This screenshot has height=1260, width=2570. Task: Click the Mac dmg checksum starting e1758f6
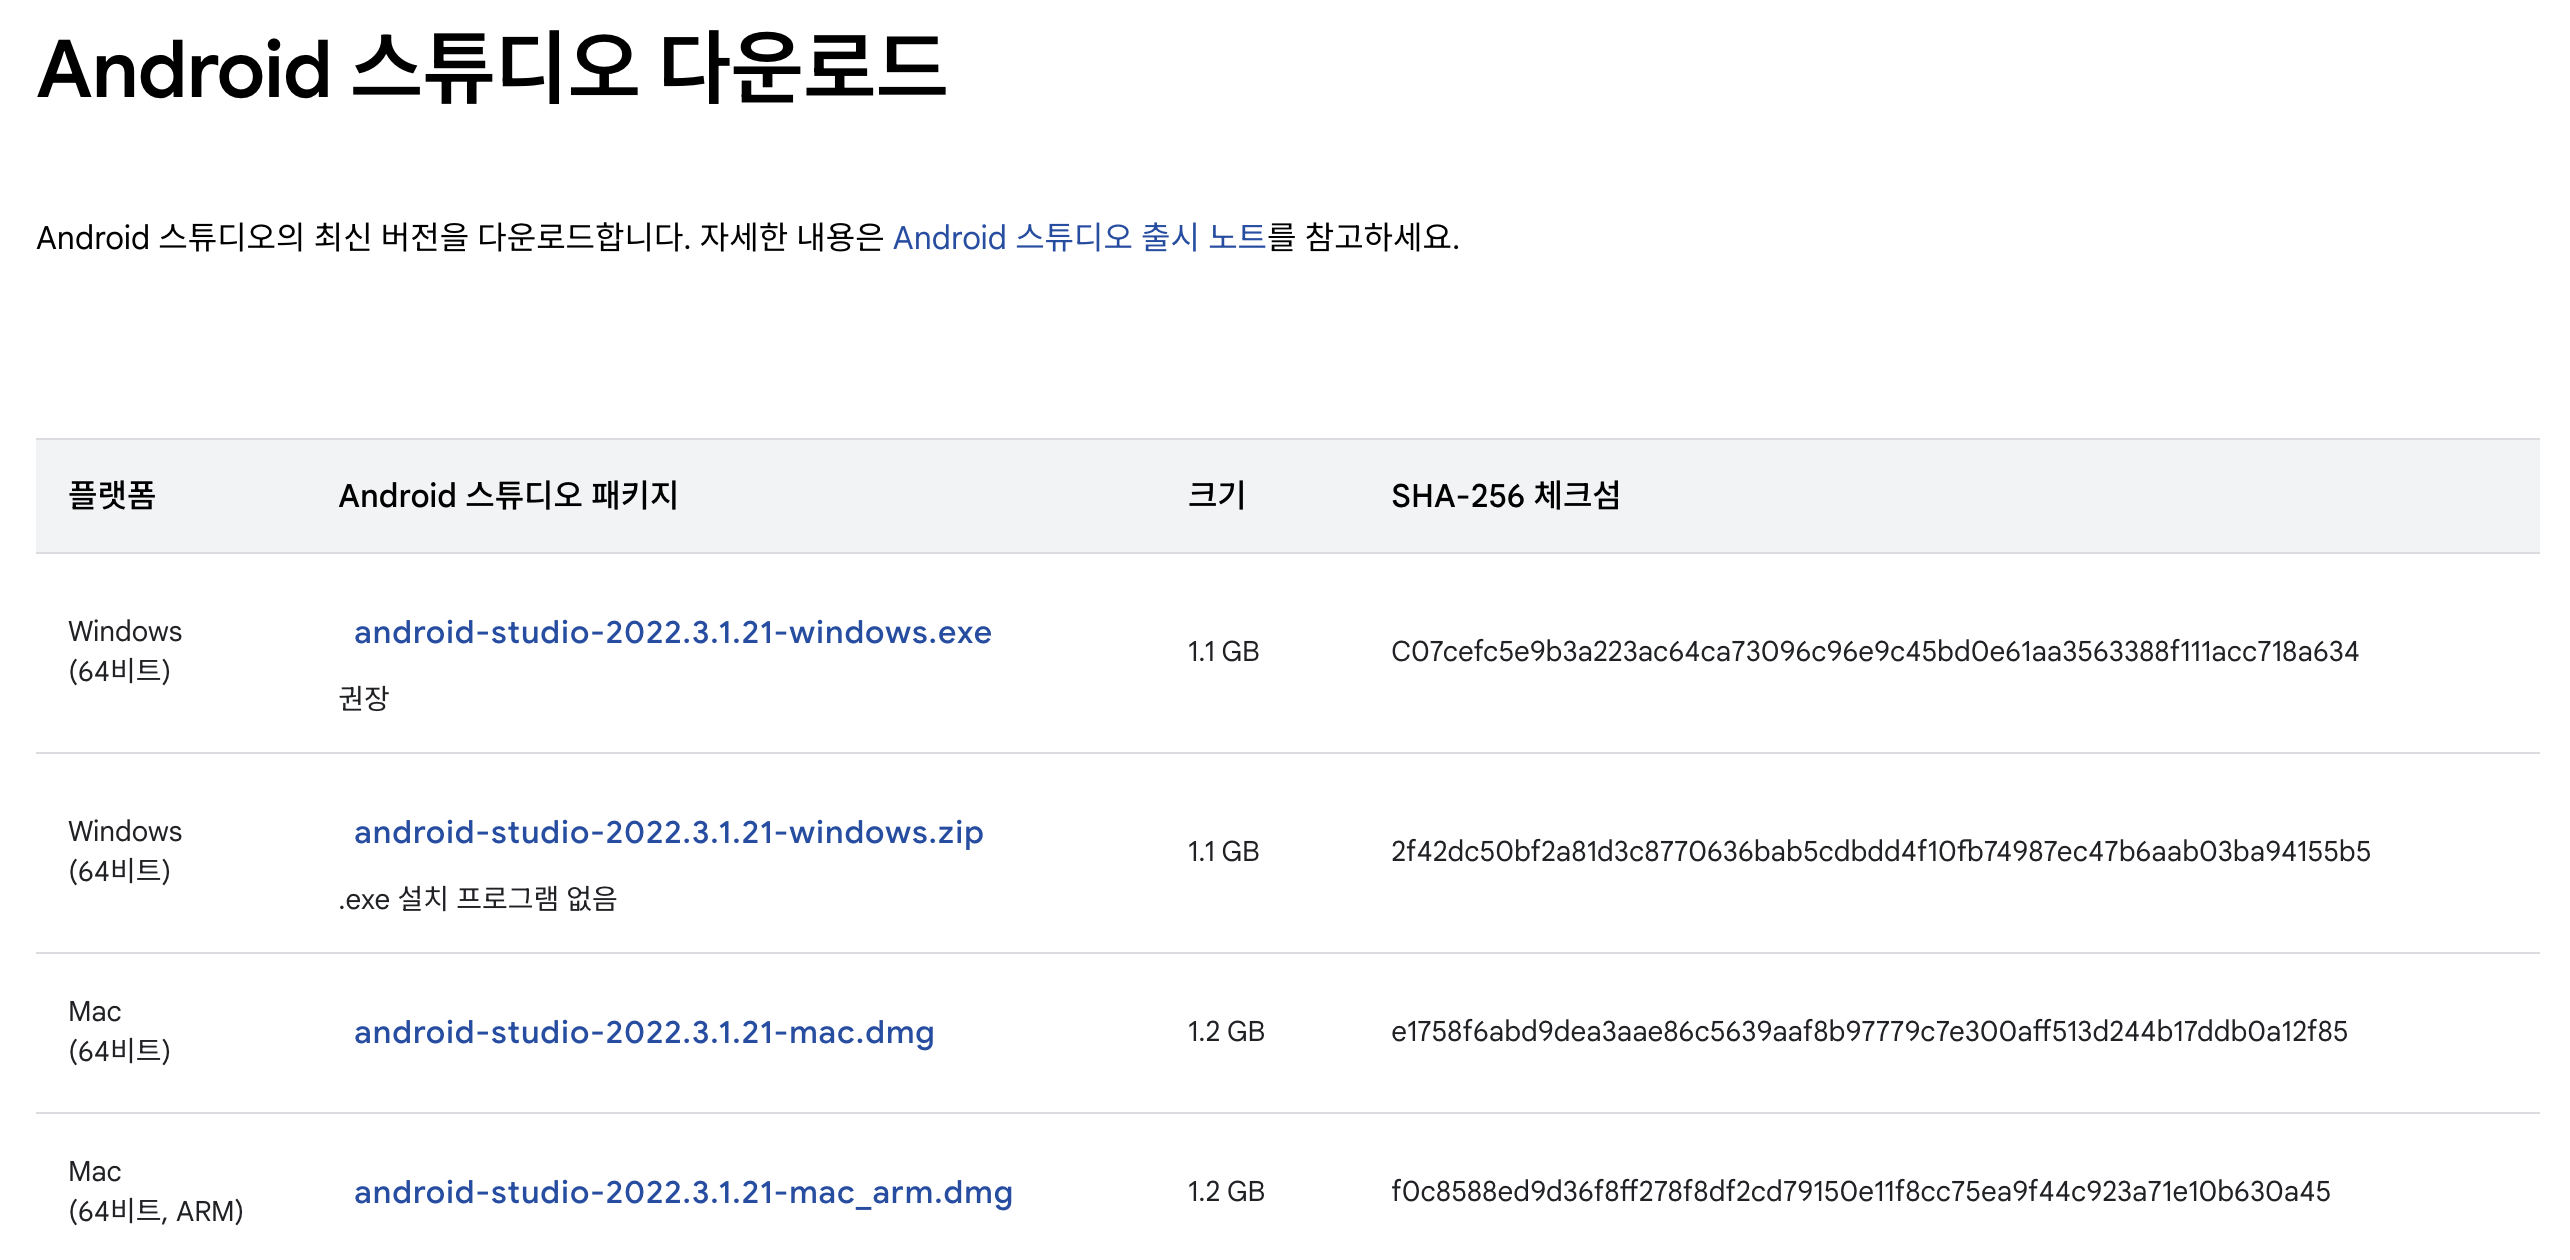1868,1032
